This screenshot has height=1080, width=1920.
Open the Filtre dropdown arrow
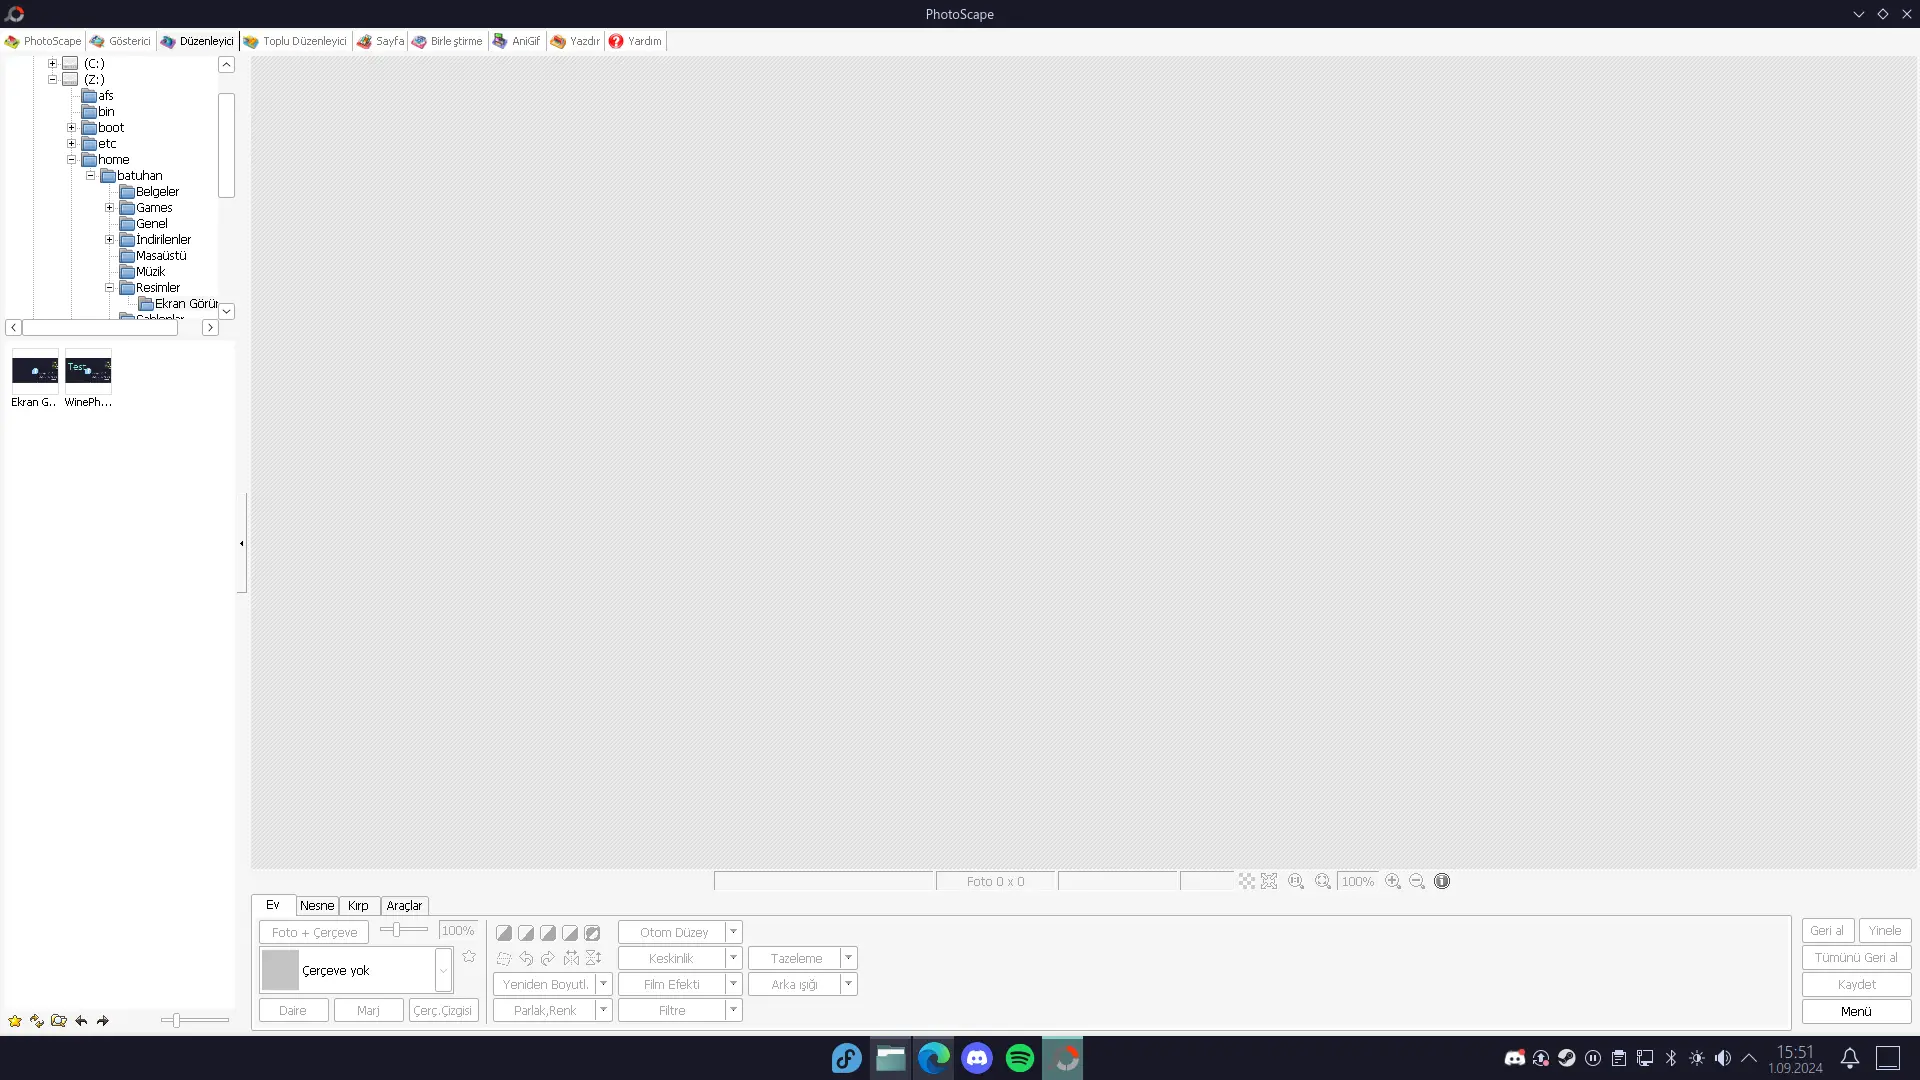733,1010
